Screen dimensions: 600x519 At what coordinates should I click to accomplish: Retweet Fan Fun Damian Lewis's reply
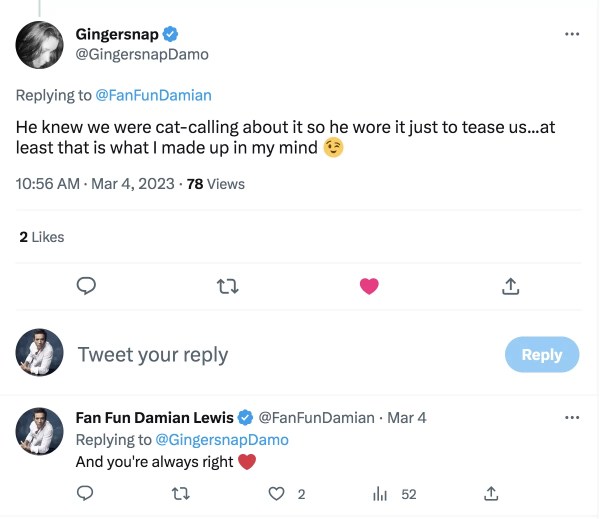point(182,493)
